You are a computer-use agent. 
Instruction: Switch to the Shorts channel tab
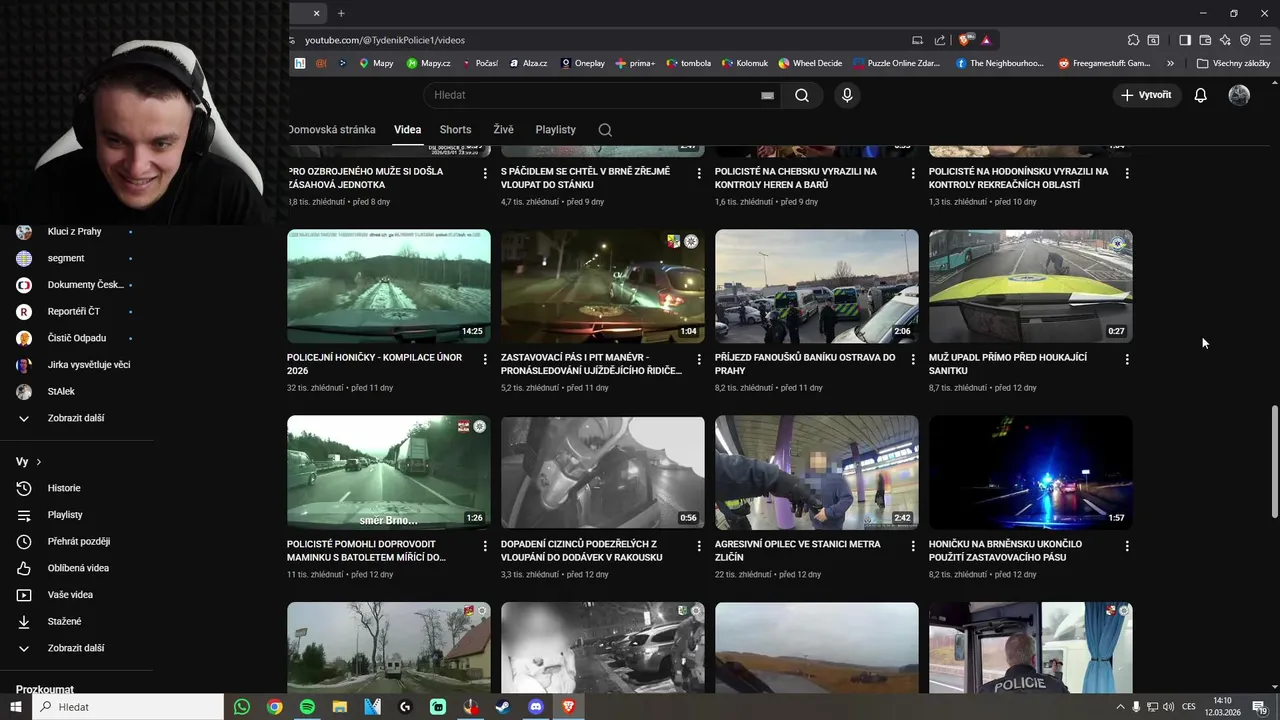point(455,130)
